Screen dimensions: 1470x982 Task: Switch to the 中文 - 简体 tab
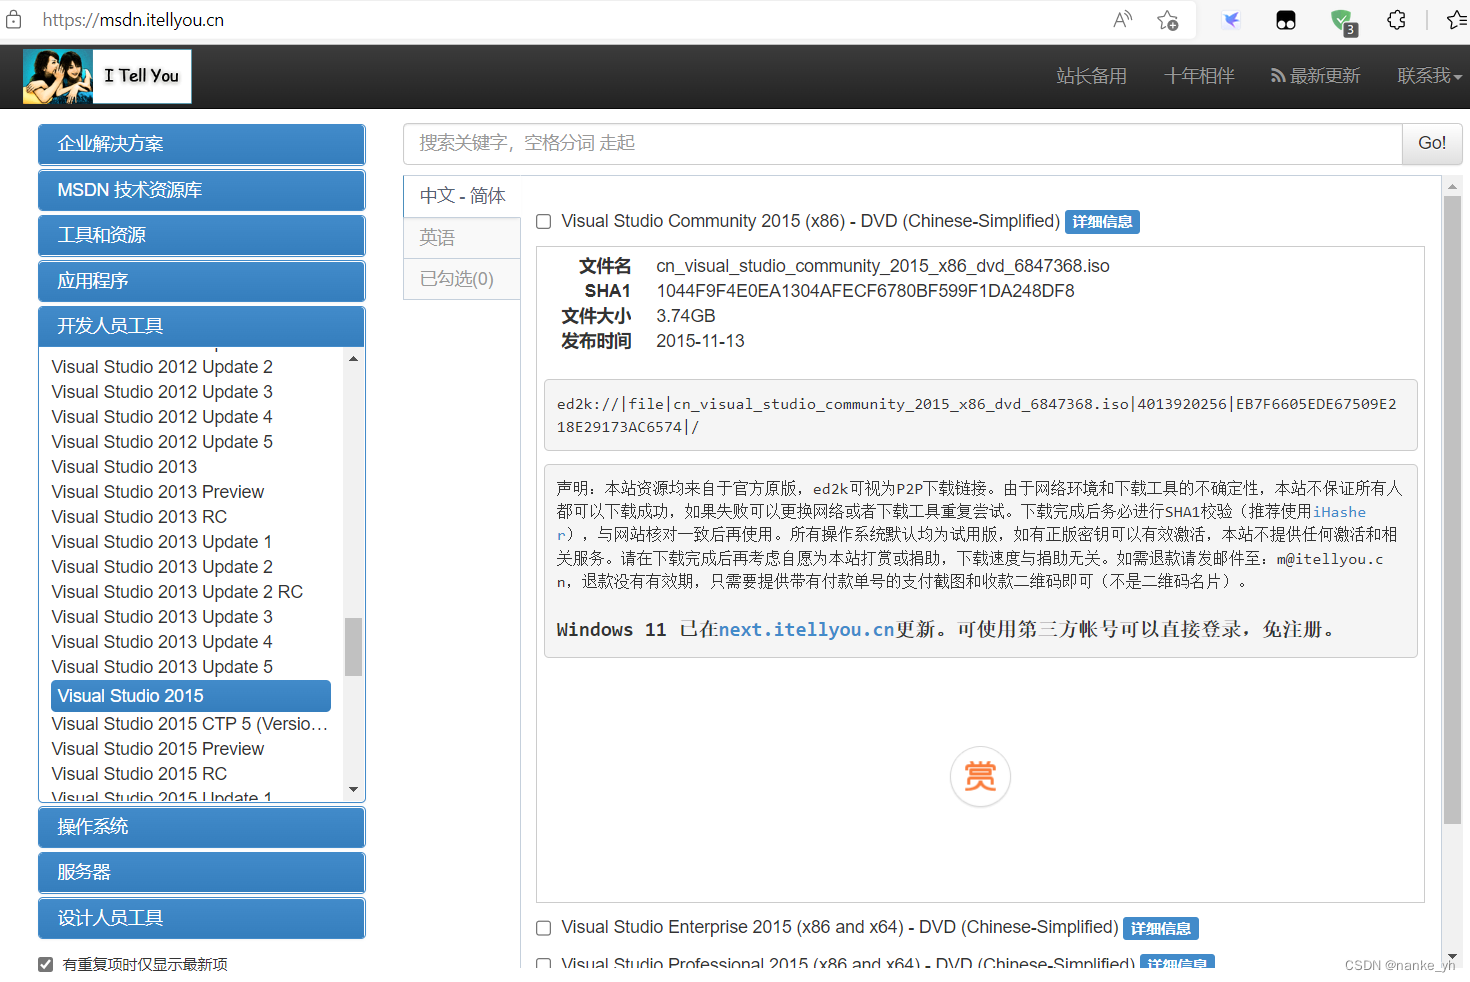462,196
